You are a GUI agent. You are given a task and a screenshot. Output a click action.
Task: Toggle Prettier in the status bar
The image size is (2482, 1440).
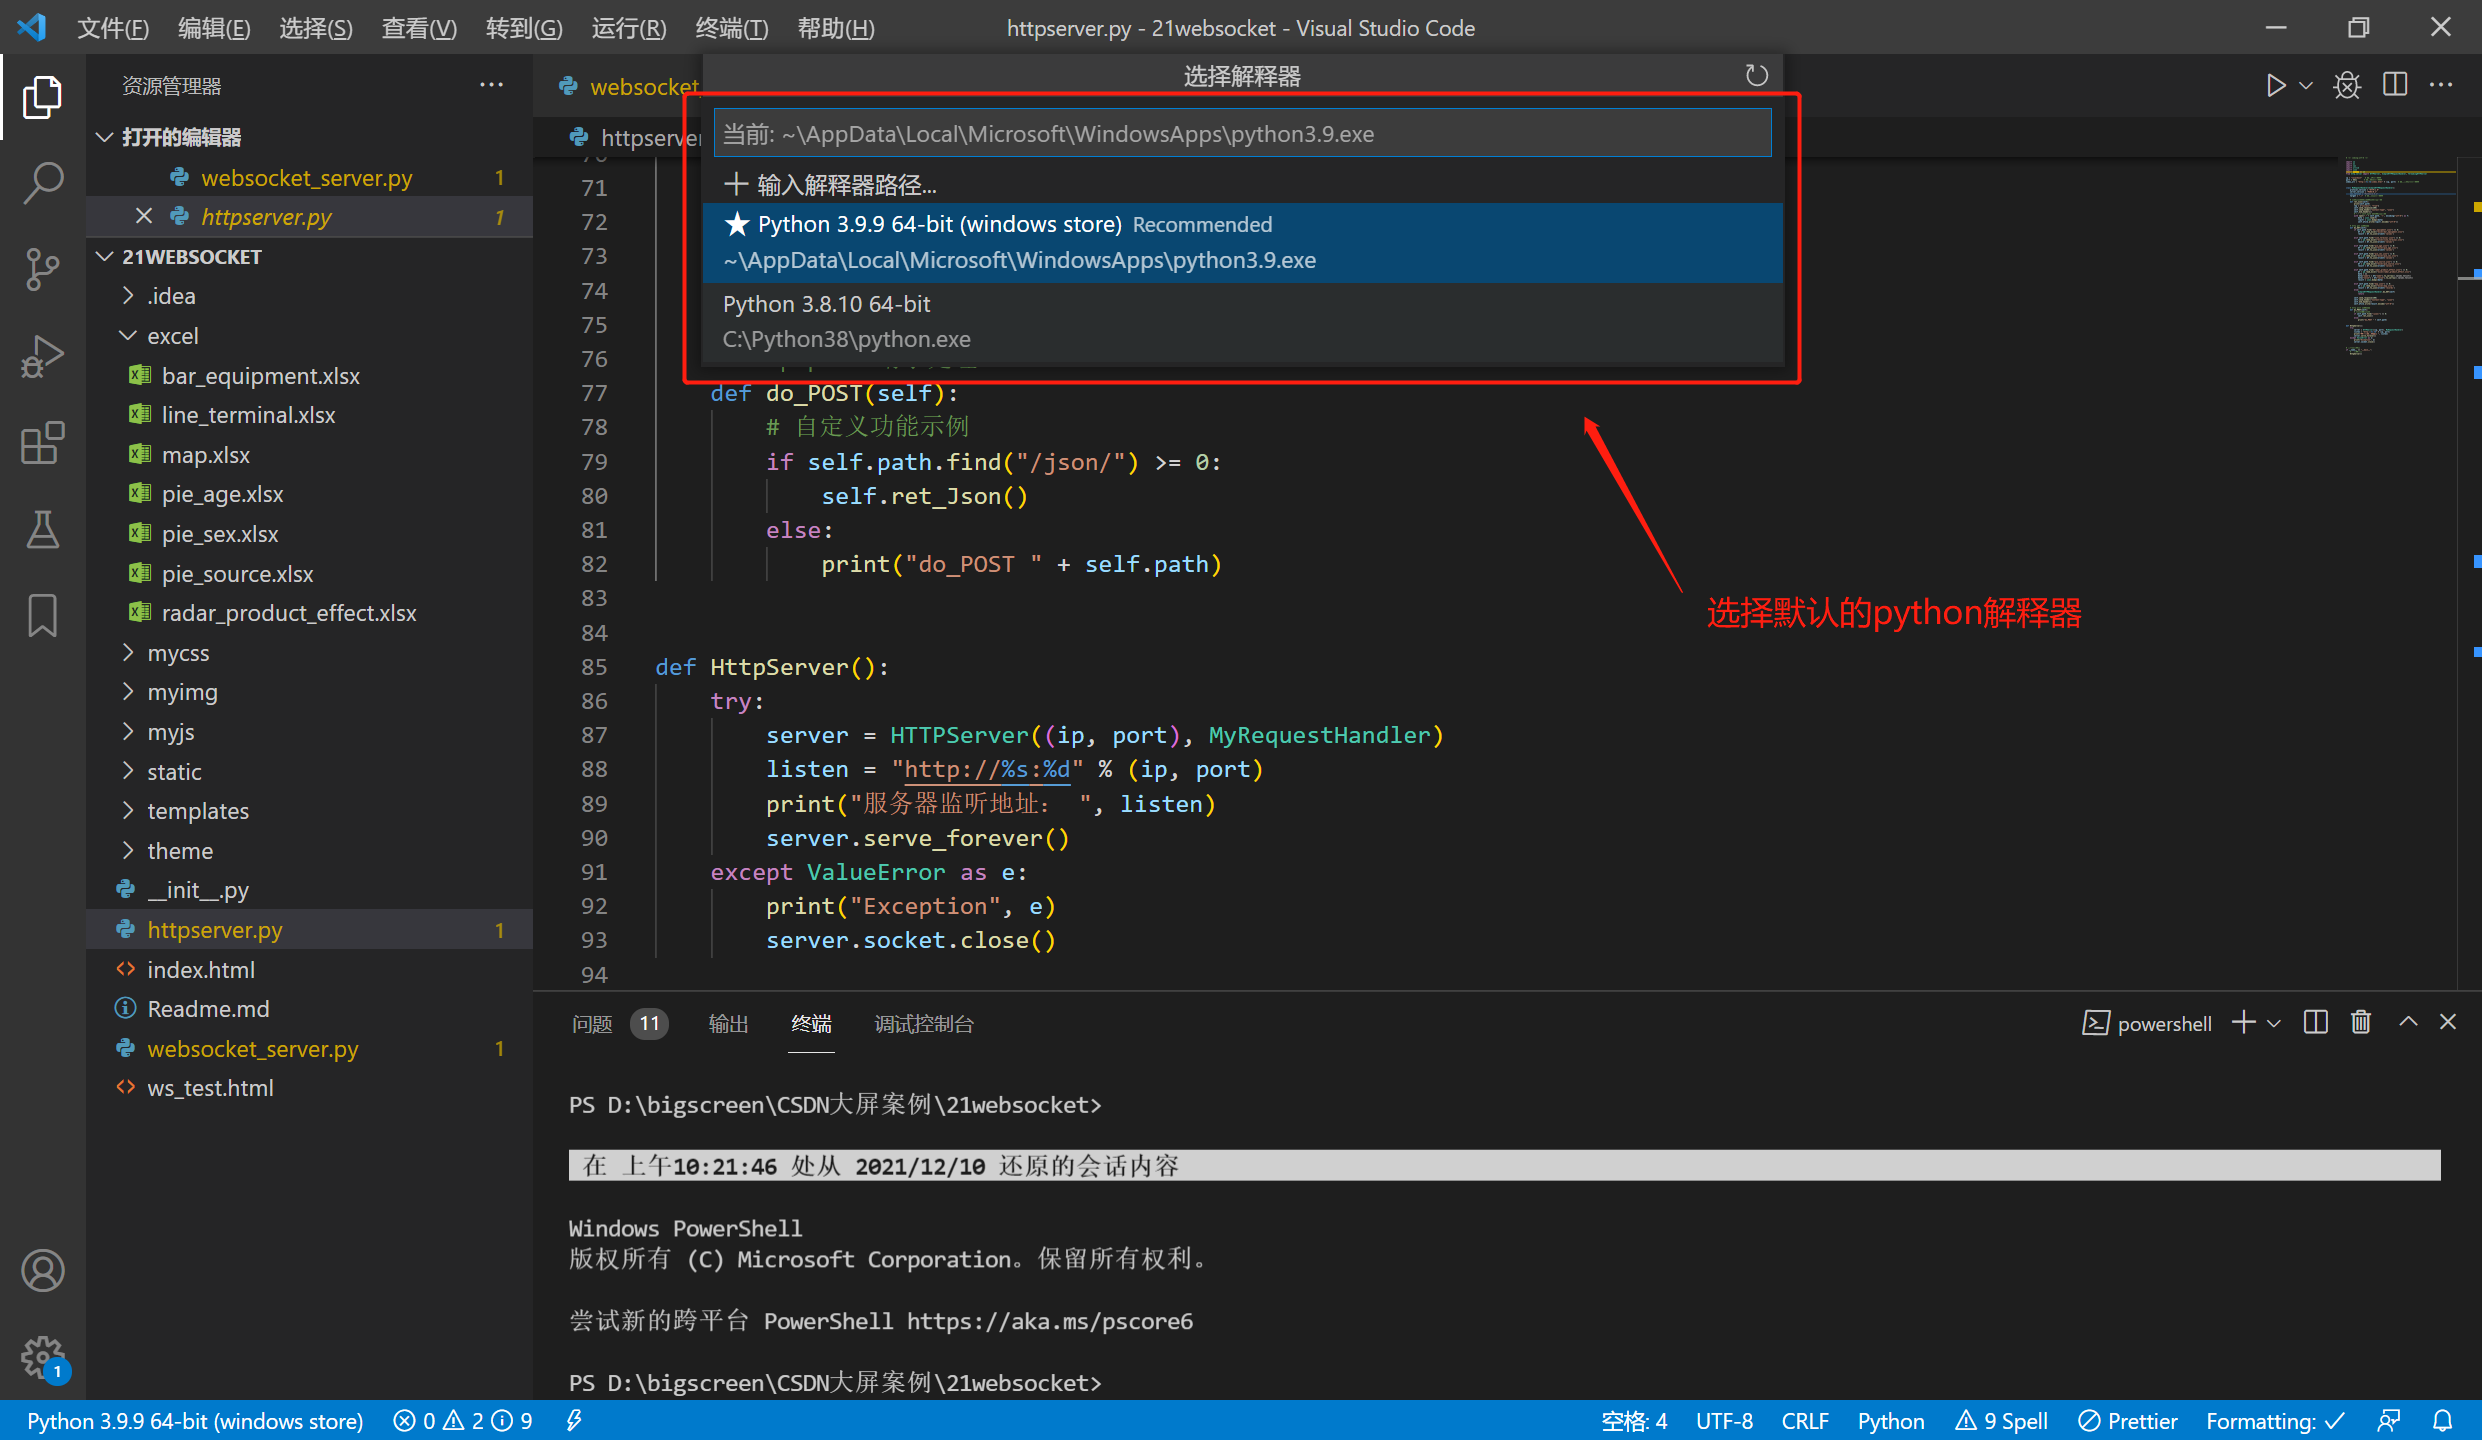click(x=2127, y=1420)
